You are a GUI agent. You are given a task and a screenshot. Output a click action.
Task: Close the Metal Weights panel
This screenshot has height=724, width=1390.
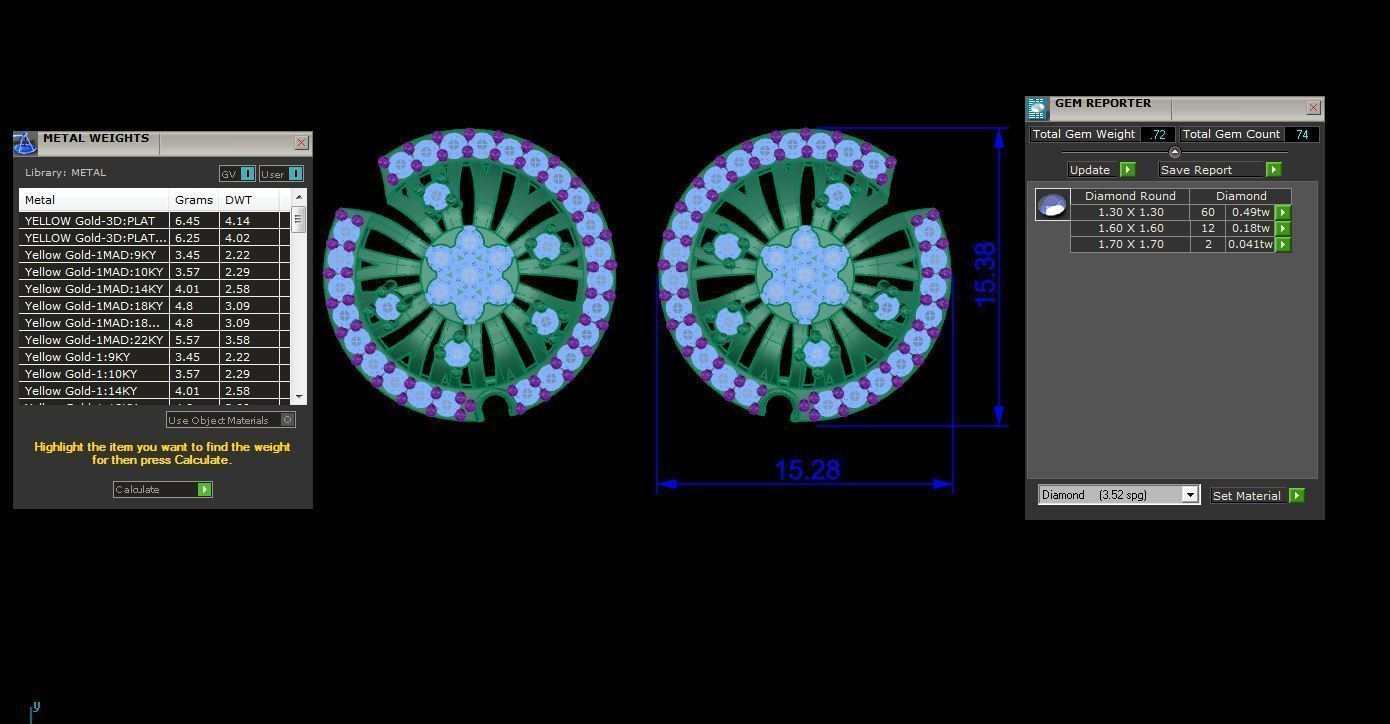point(301,143)
